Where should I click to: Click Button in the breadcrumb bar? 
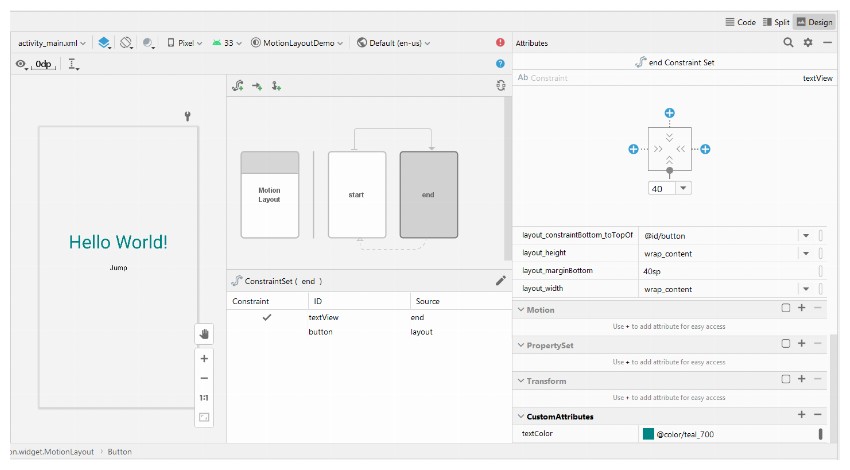click(x=119, y=452)
